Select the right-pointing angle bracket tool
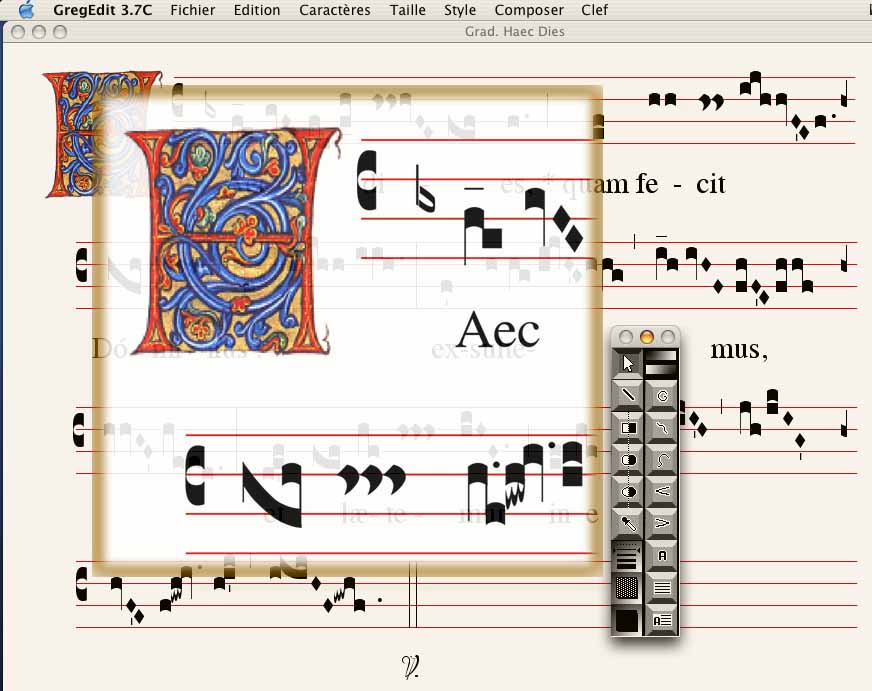This screenshot has width=872, height=691. [x=662, y=523]
